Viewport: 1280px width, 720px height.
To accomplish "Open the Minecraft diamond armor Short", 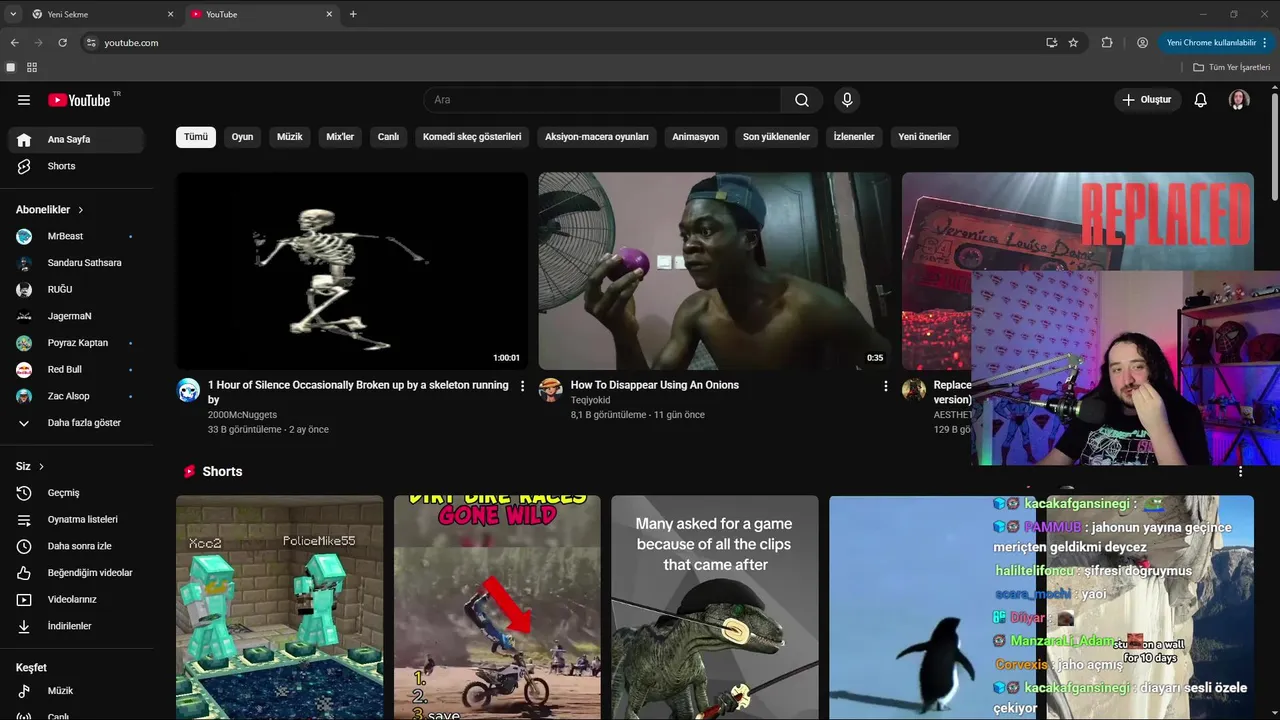I will pyautogui.click(x=279, y=608).
